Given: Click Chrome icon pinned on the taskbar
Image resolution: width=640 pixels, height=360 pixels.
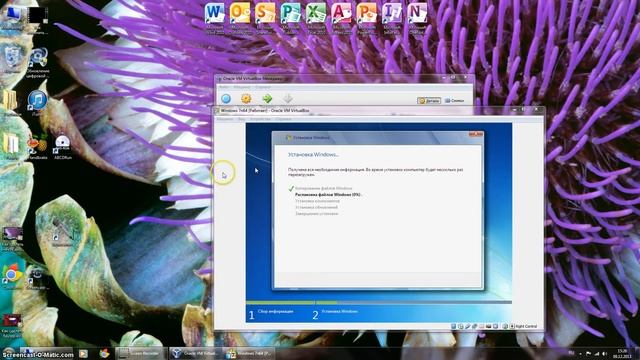Looking at the screenshot, I should coord(104,353).
